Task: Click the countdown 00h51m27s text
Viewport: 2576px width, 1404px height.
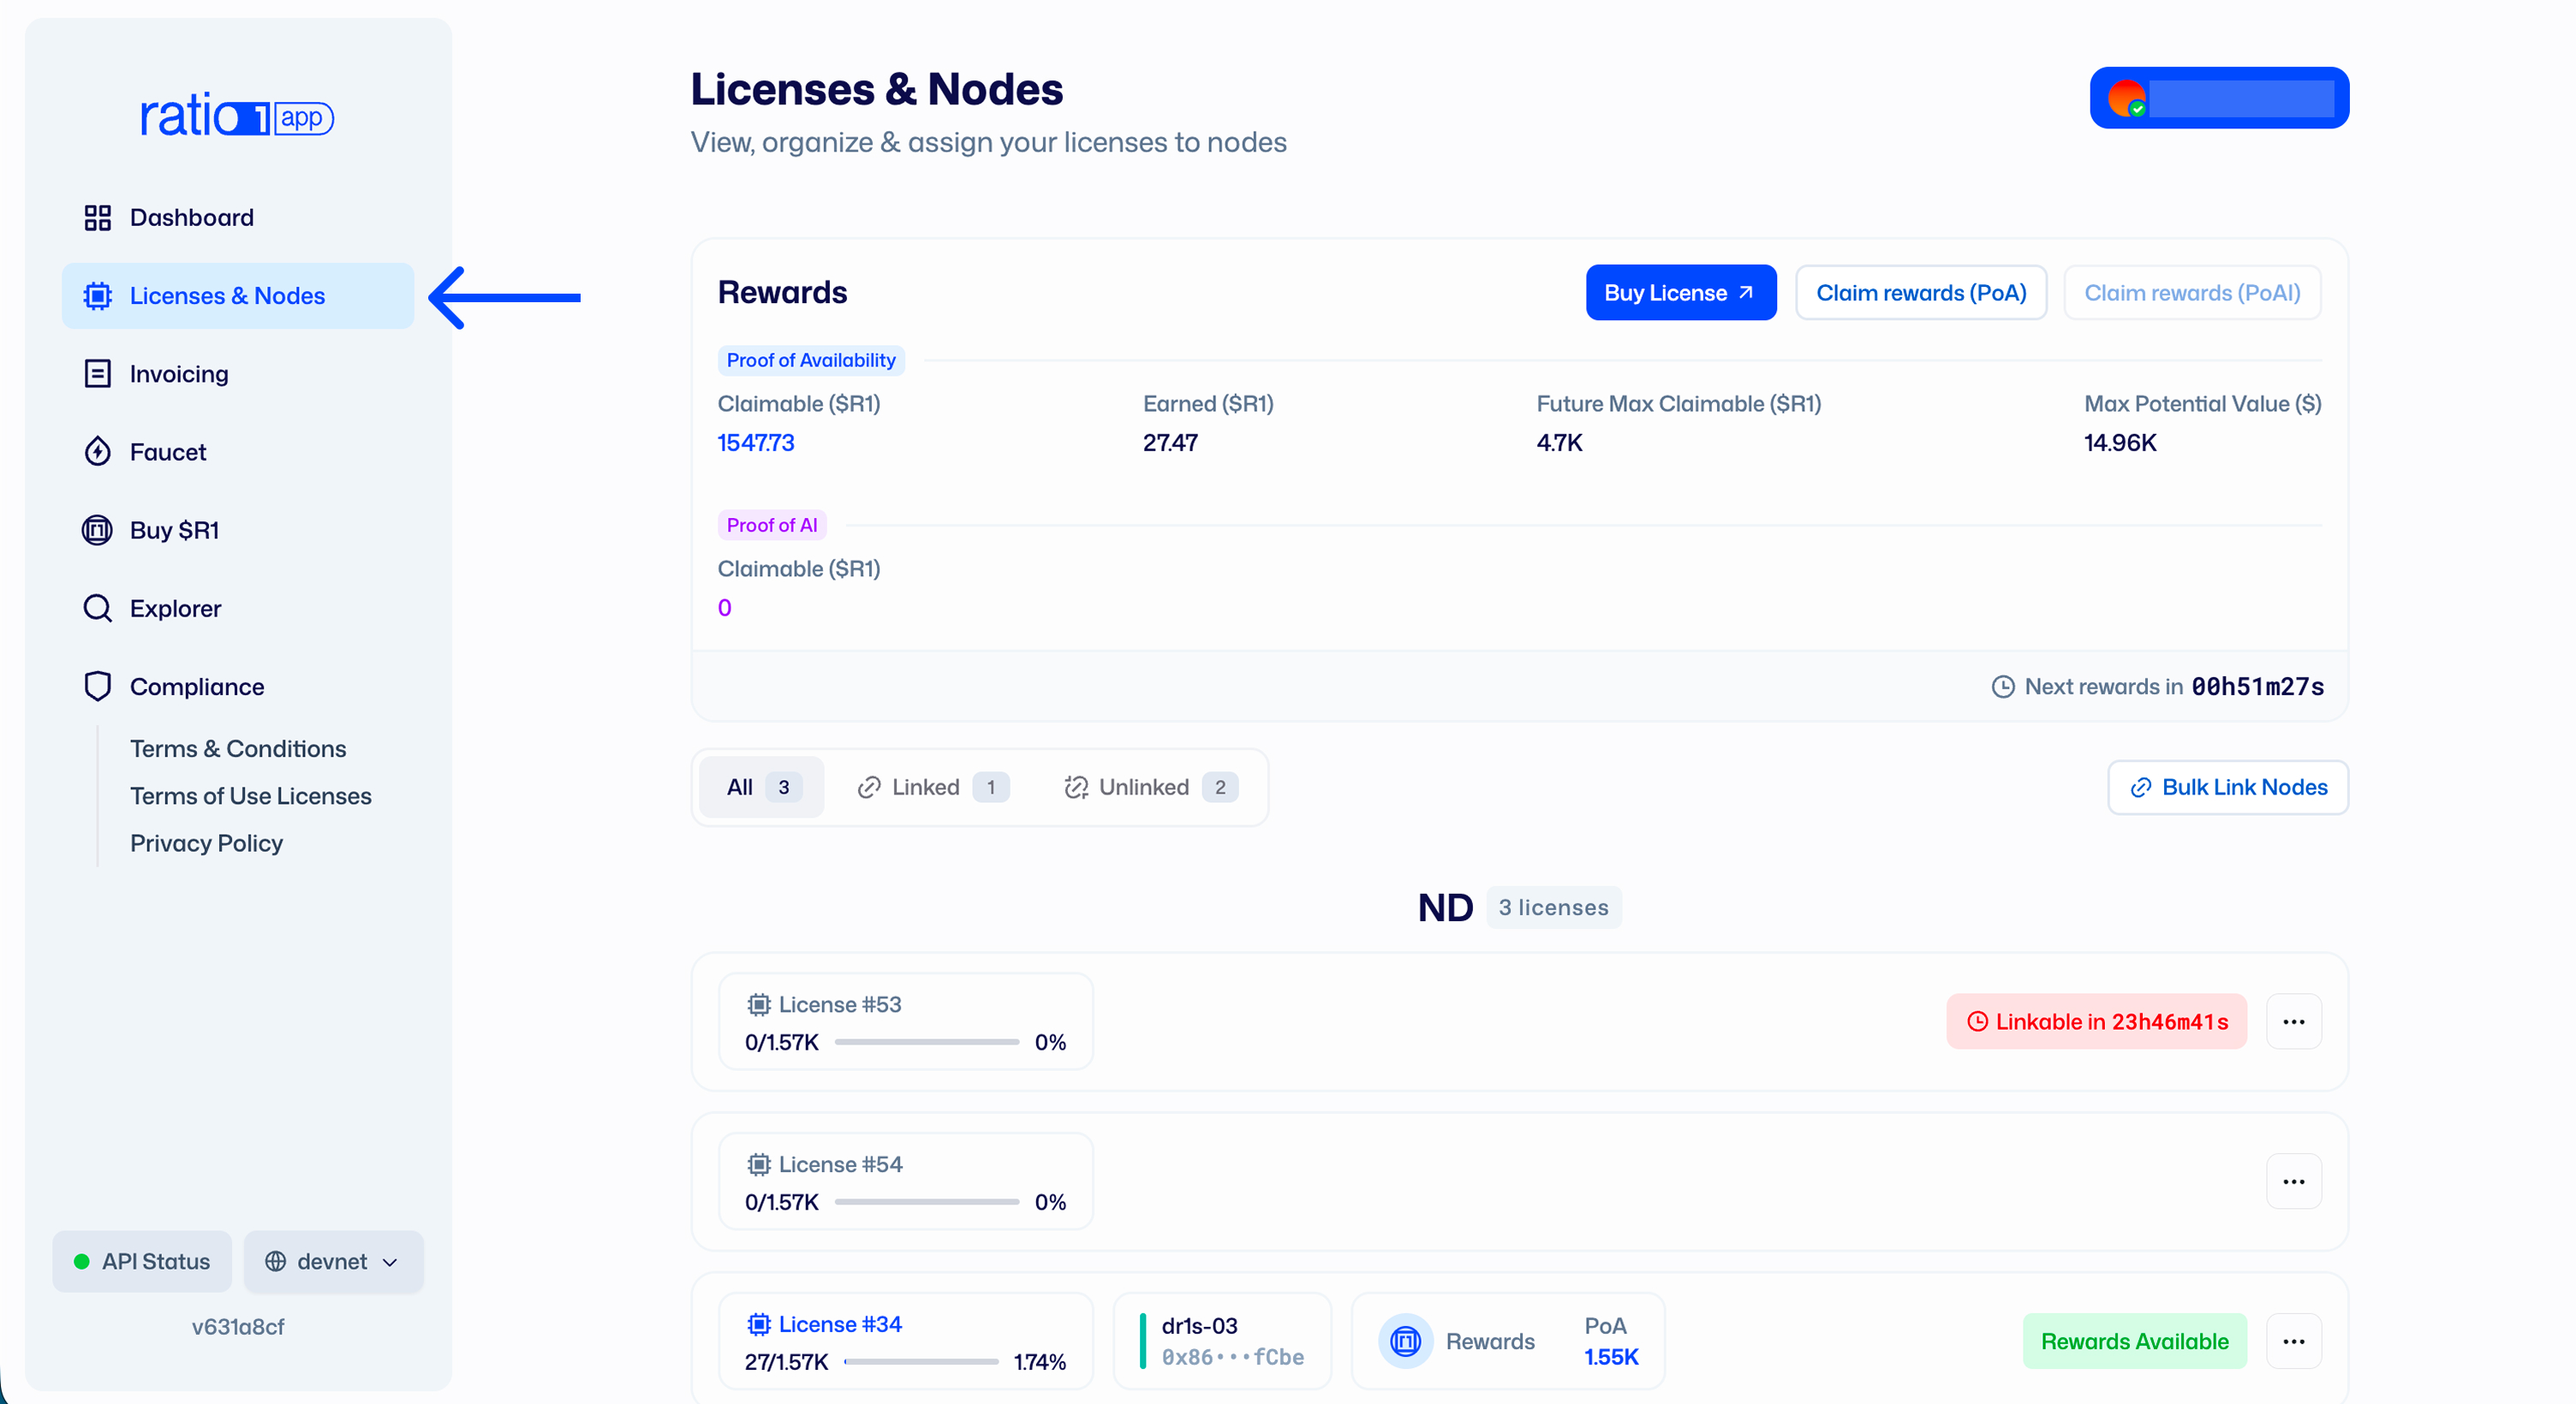Action: pyautogui.click(x=2257, y=687)
